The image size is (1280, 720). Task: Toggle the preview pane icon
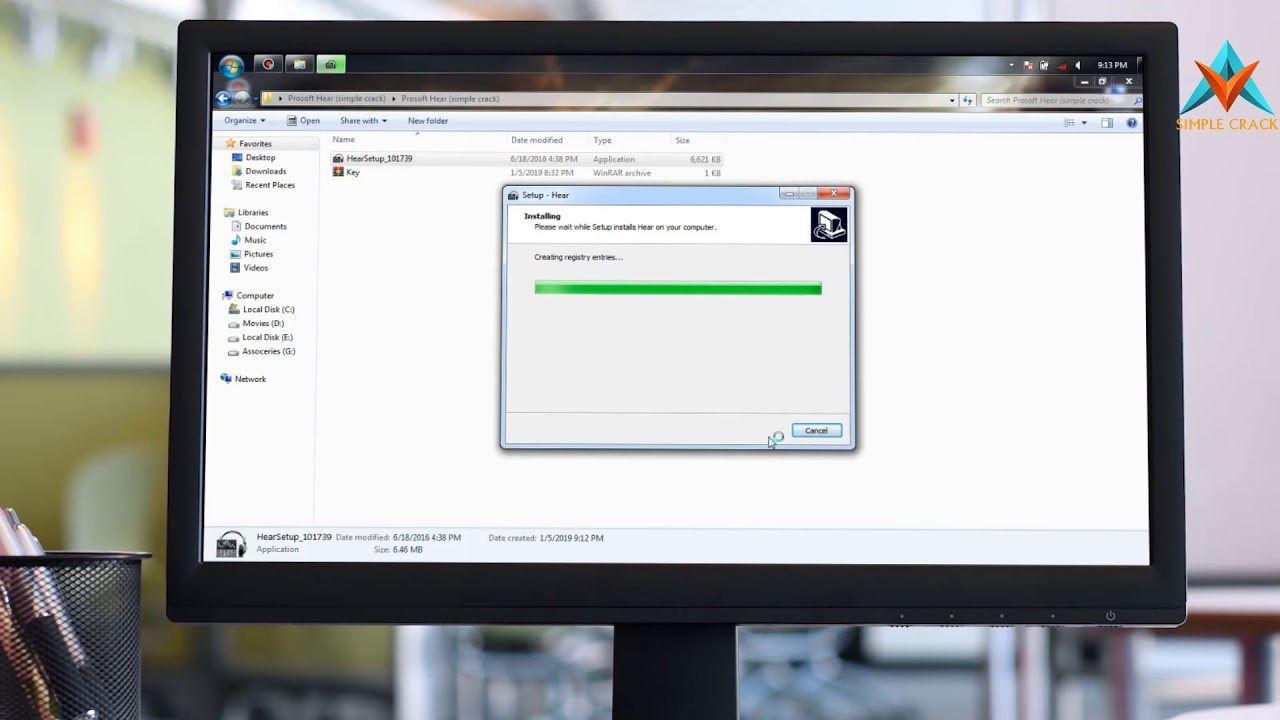tap(1107, 122)
